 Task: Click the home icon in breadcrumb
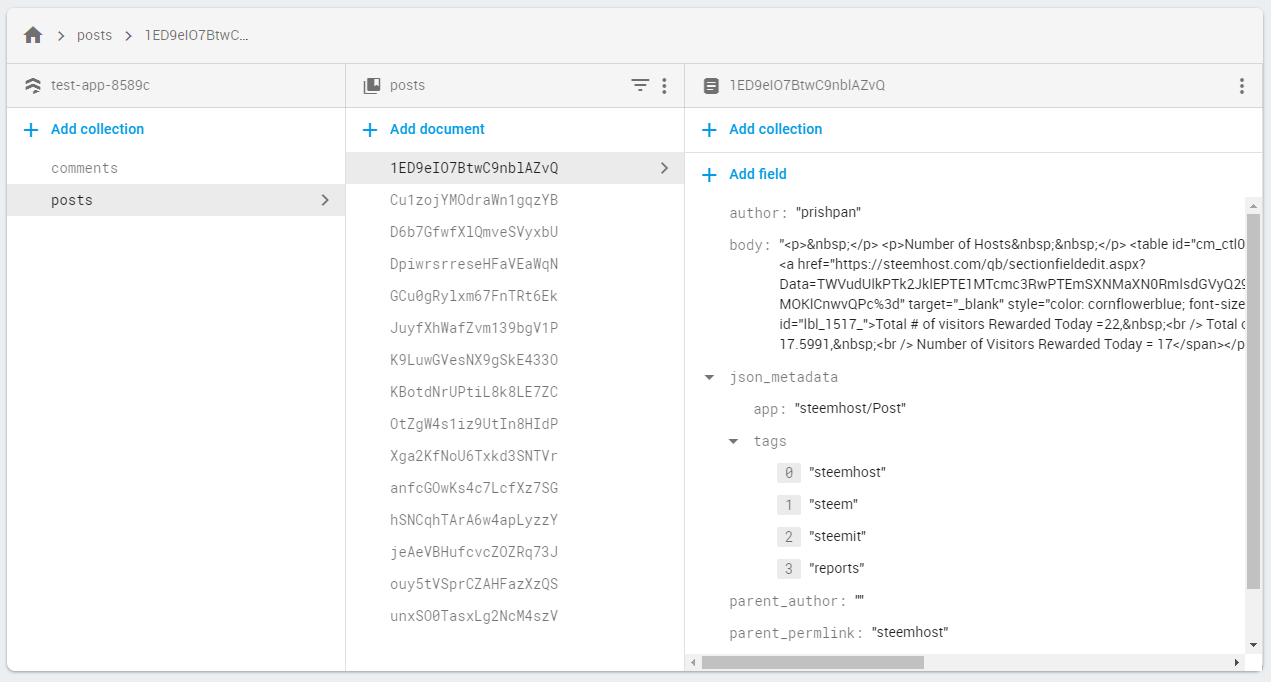pos(33,35)
